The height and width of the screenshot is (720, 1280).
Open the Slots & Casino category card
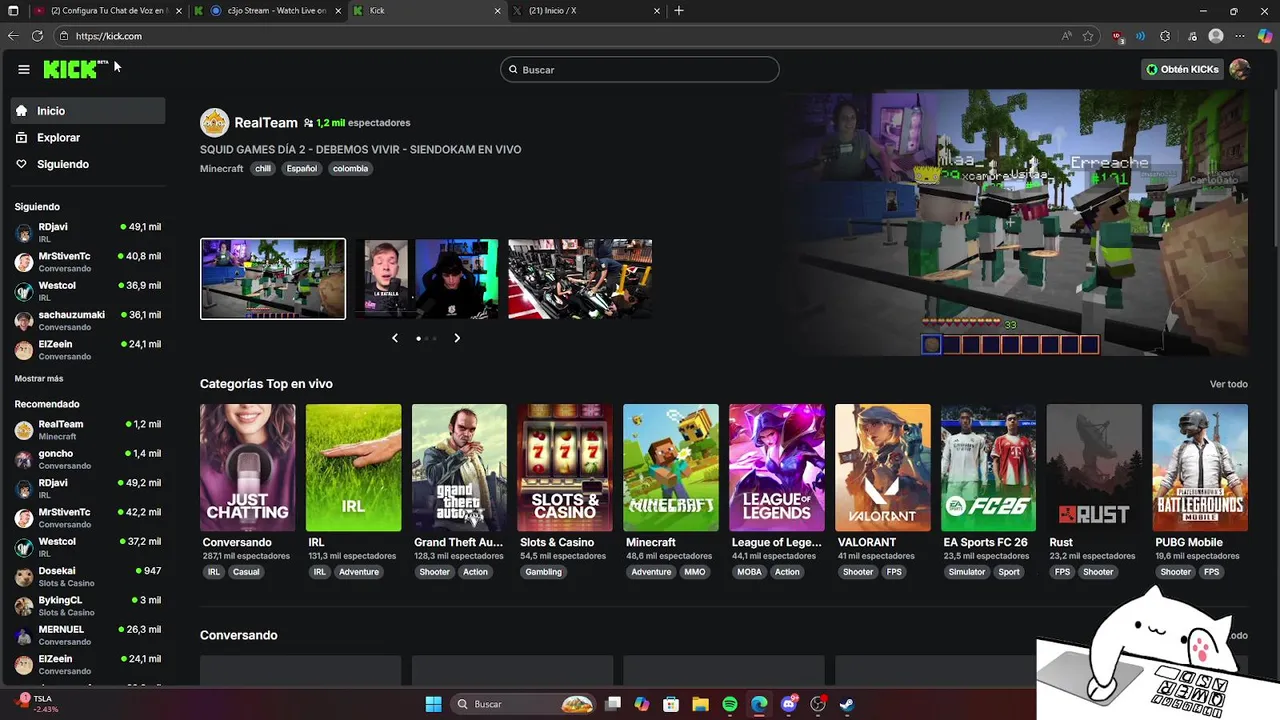click(x=565, y=467)
